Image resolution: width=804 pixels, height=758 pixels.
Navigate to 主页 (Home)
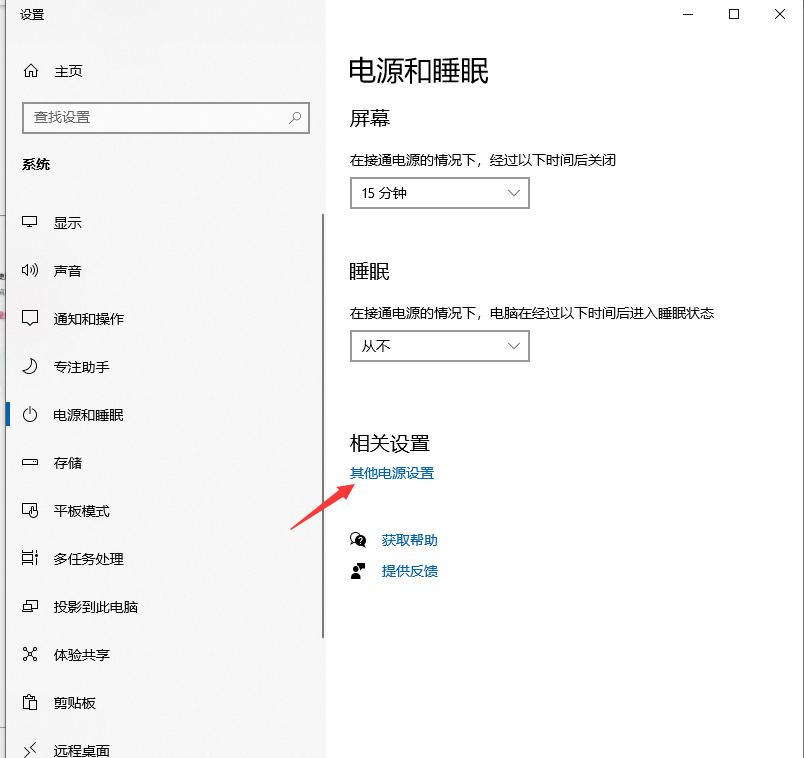coord(54,71)
